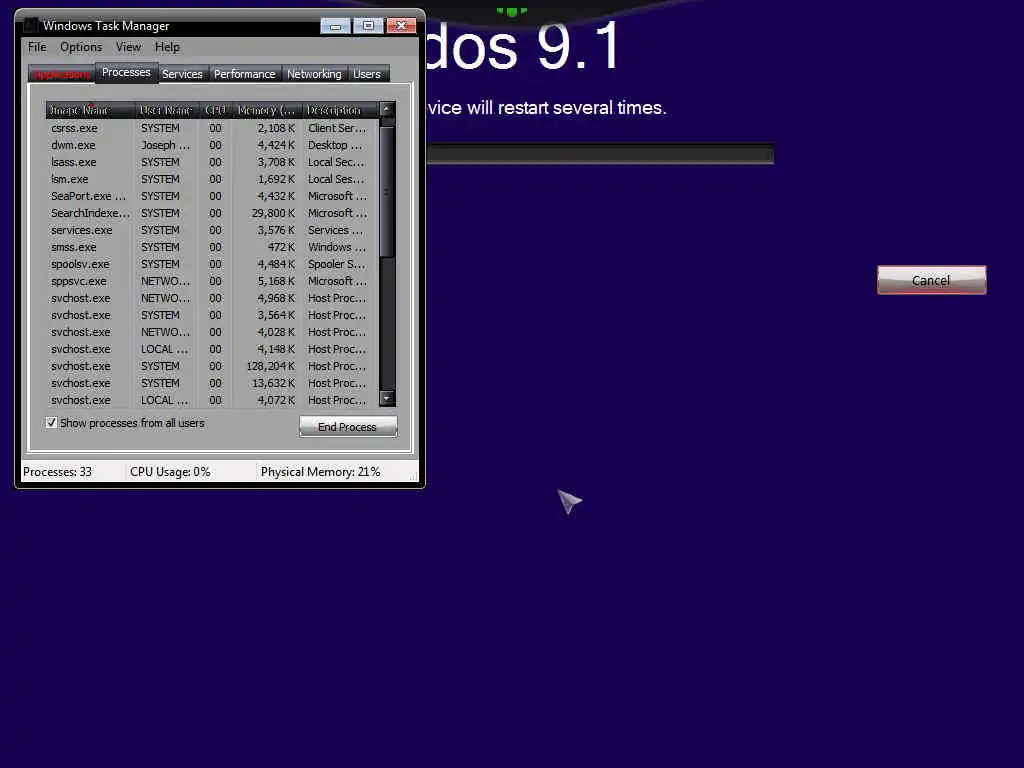This screenshot has width=1024, height=768.
Task: Select the csrss.exe process row
Action: point(212,128)
